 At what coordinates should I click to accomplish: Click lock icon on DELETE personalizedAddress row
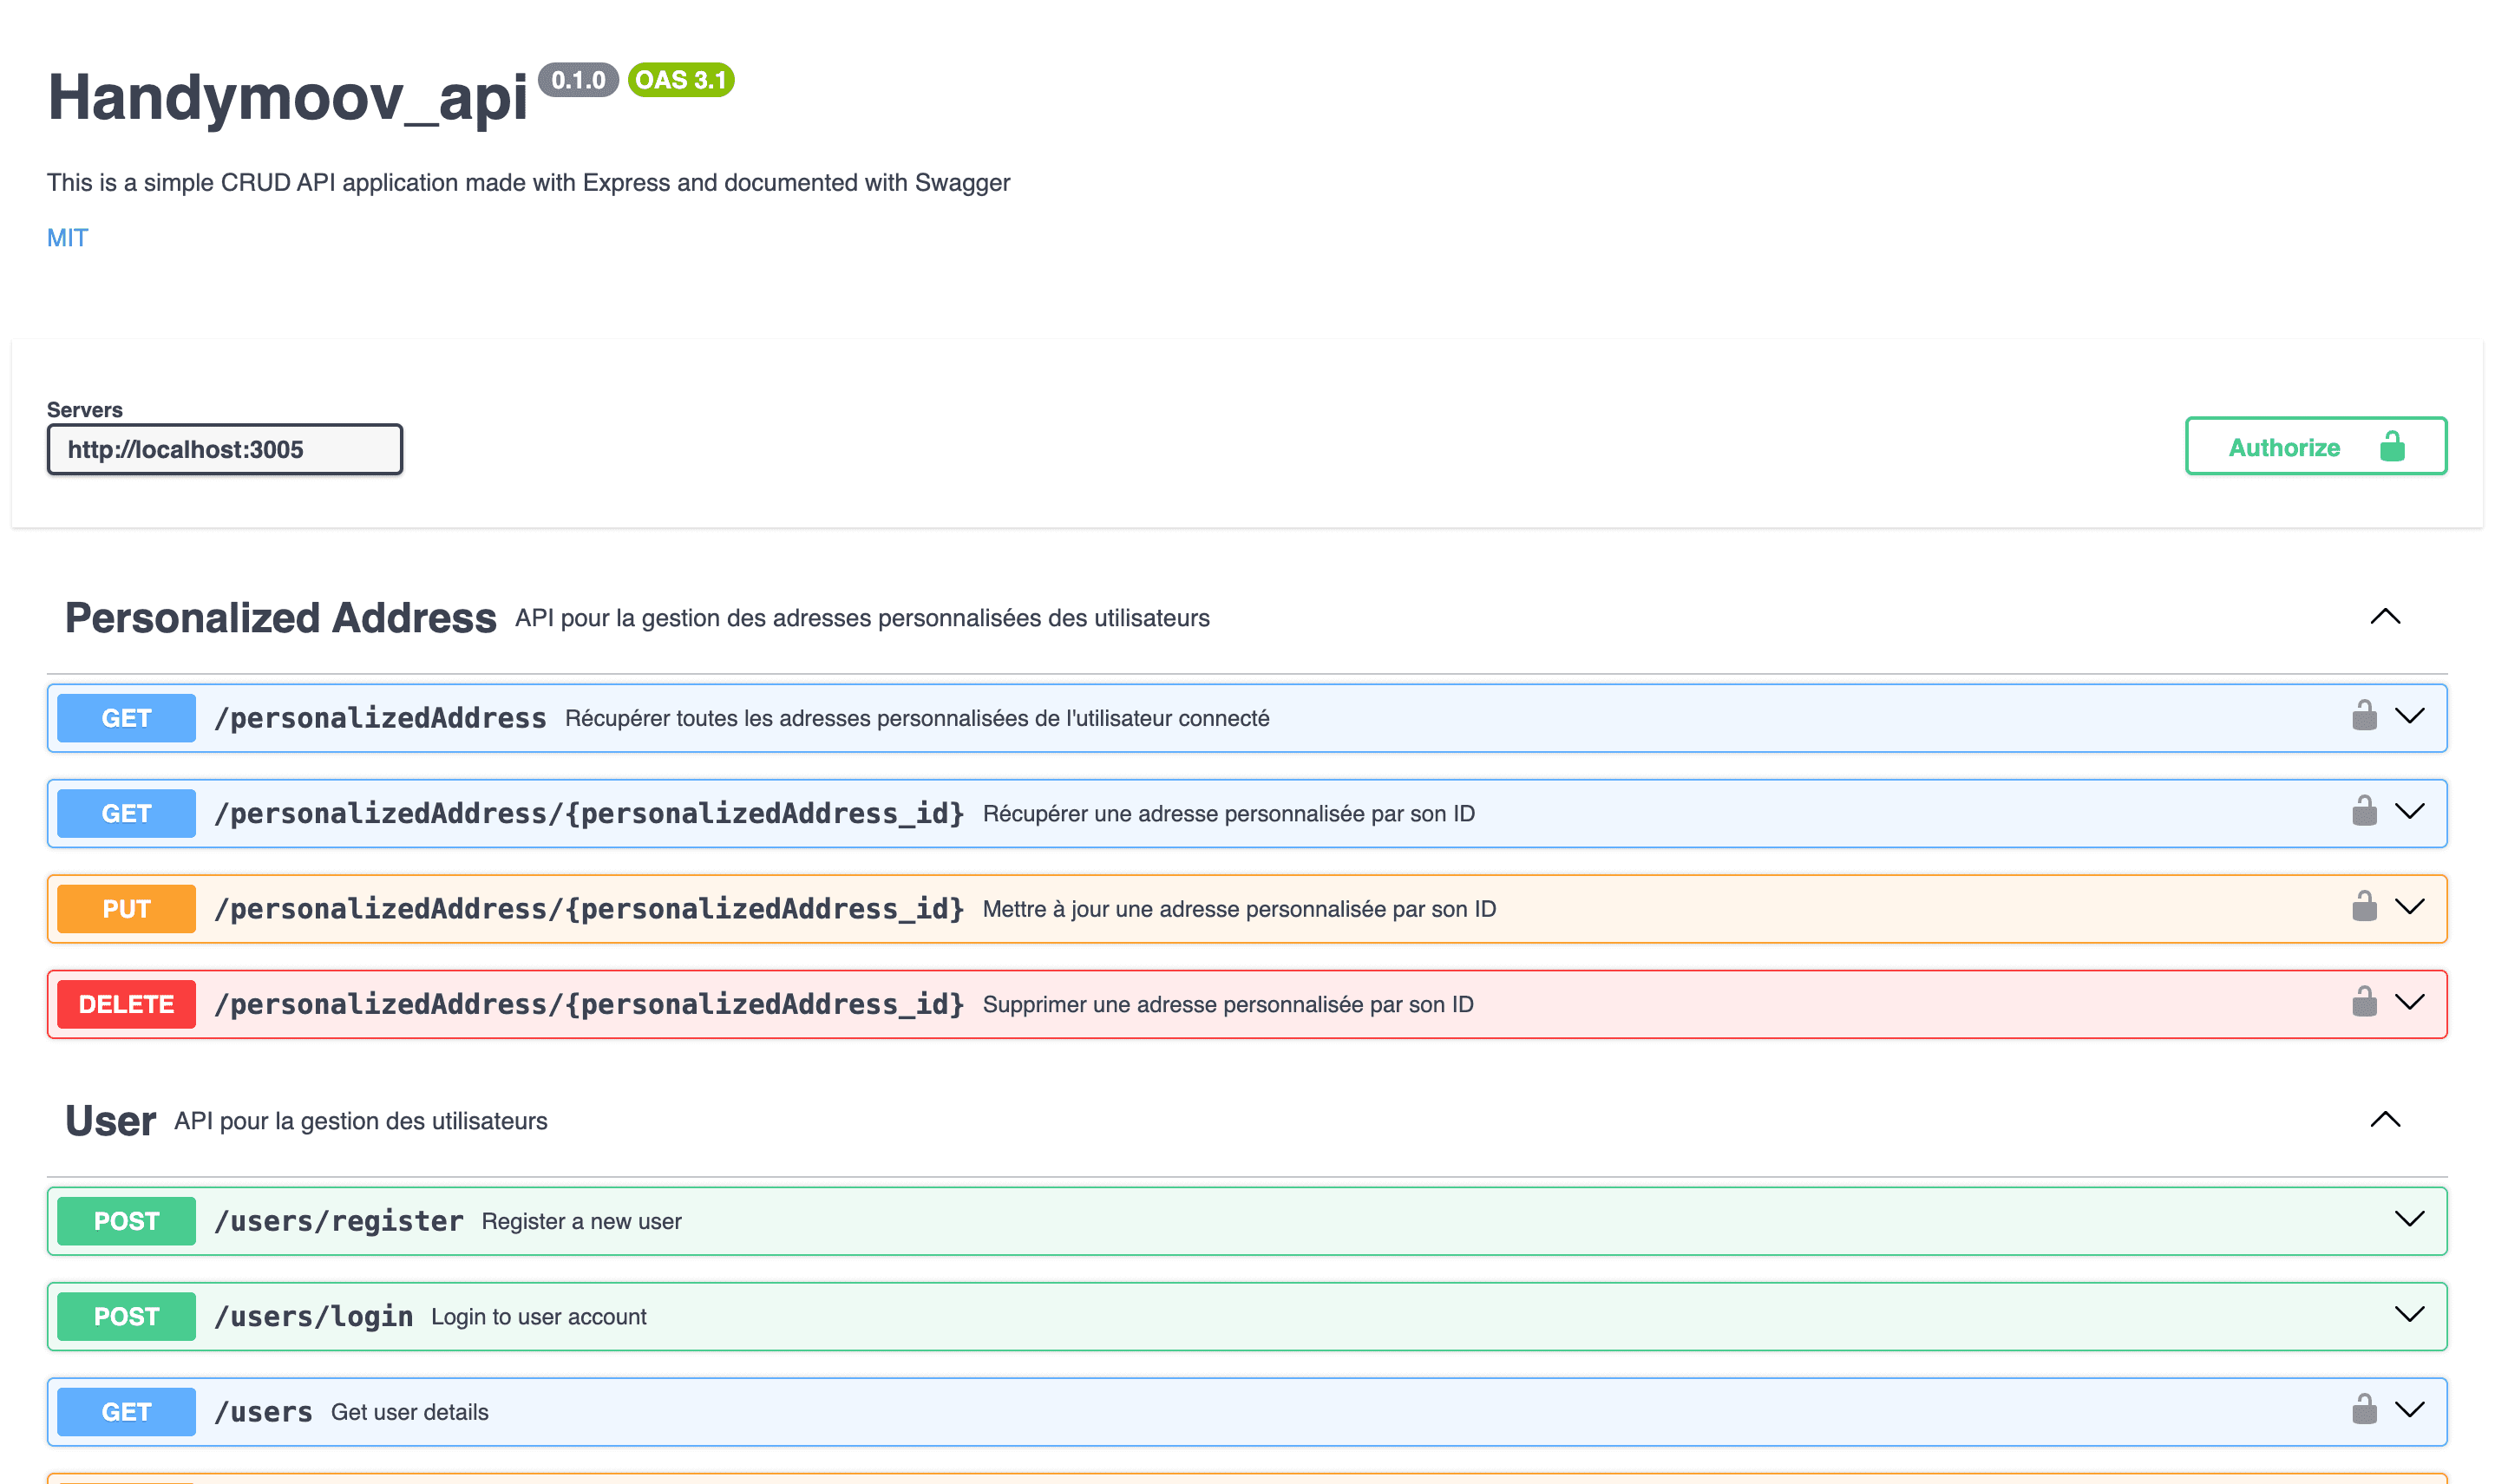tap(2364, 1002)
